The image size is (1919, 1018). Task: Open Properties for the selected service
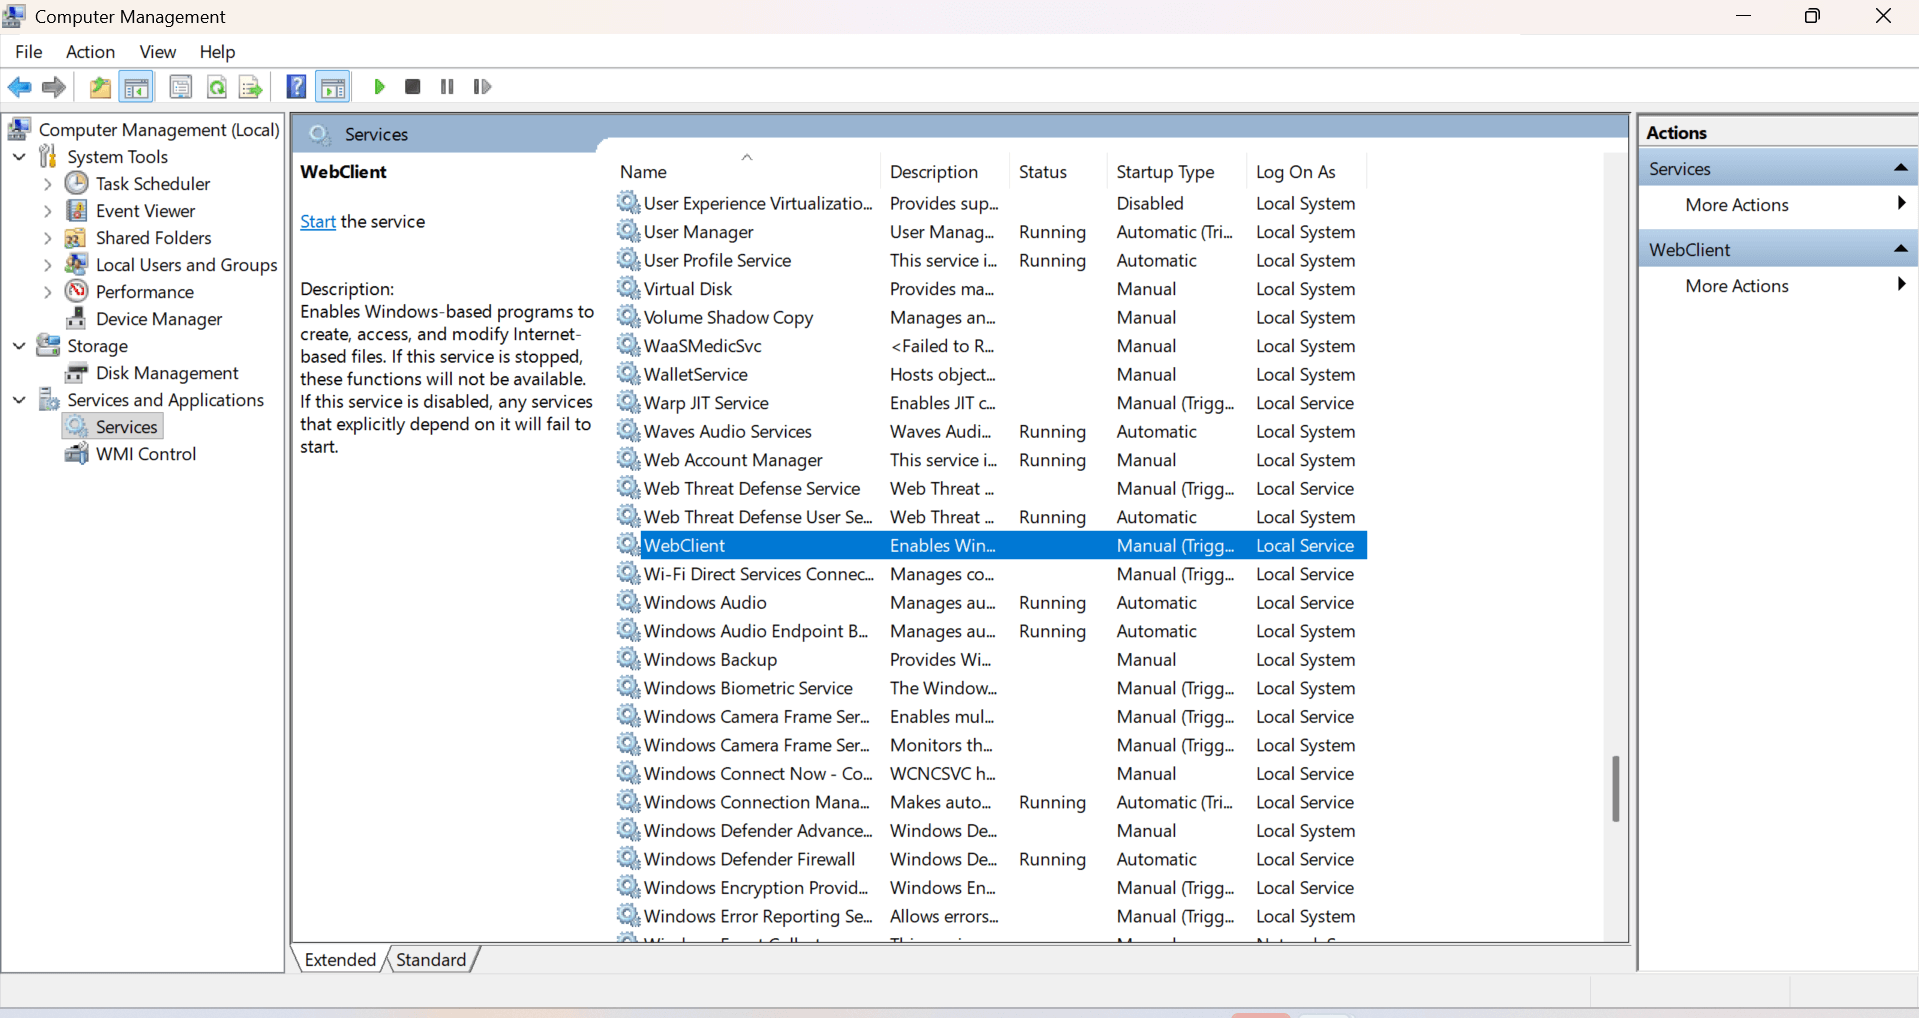click(x=180, y=87)
